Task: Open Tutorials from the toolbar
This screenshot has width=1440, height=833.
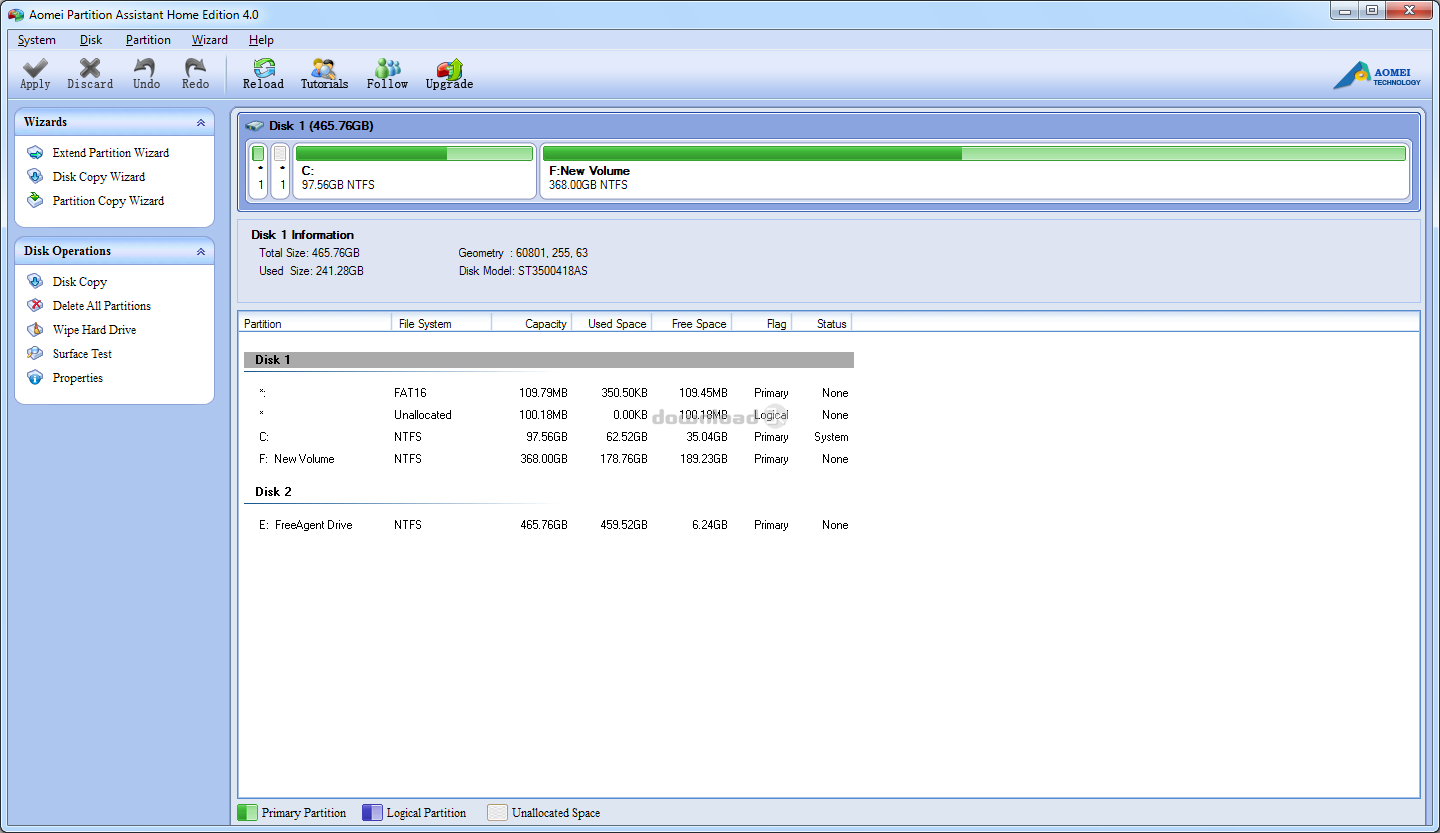Action: [324, 72]
